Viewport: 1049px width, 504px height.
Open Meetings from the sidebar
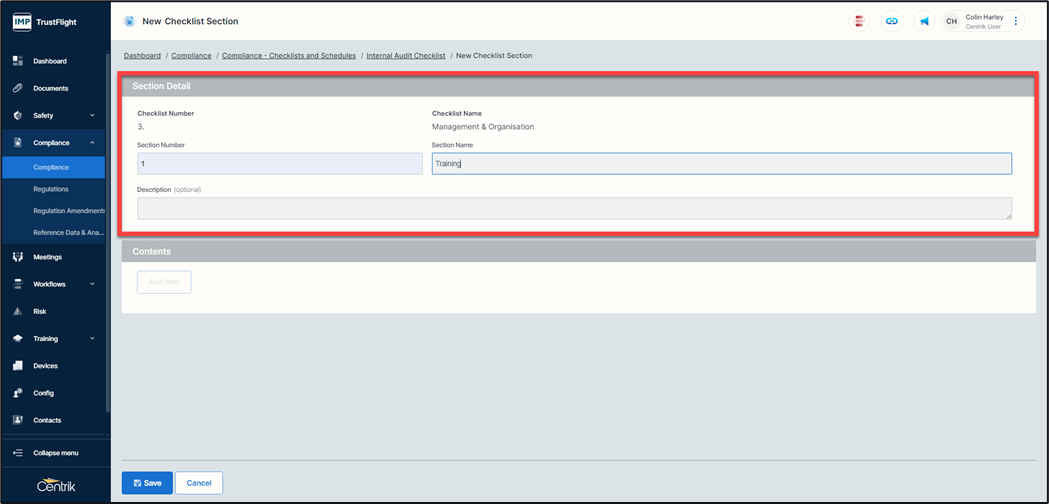47,257
